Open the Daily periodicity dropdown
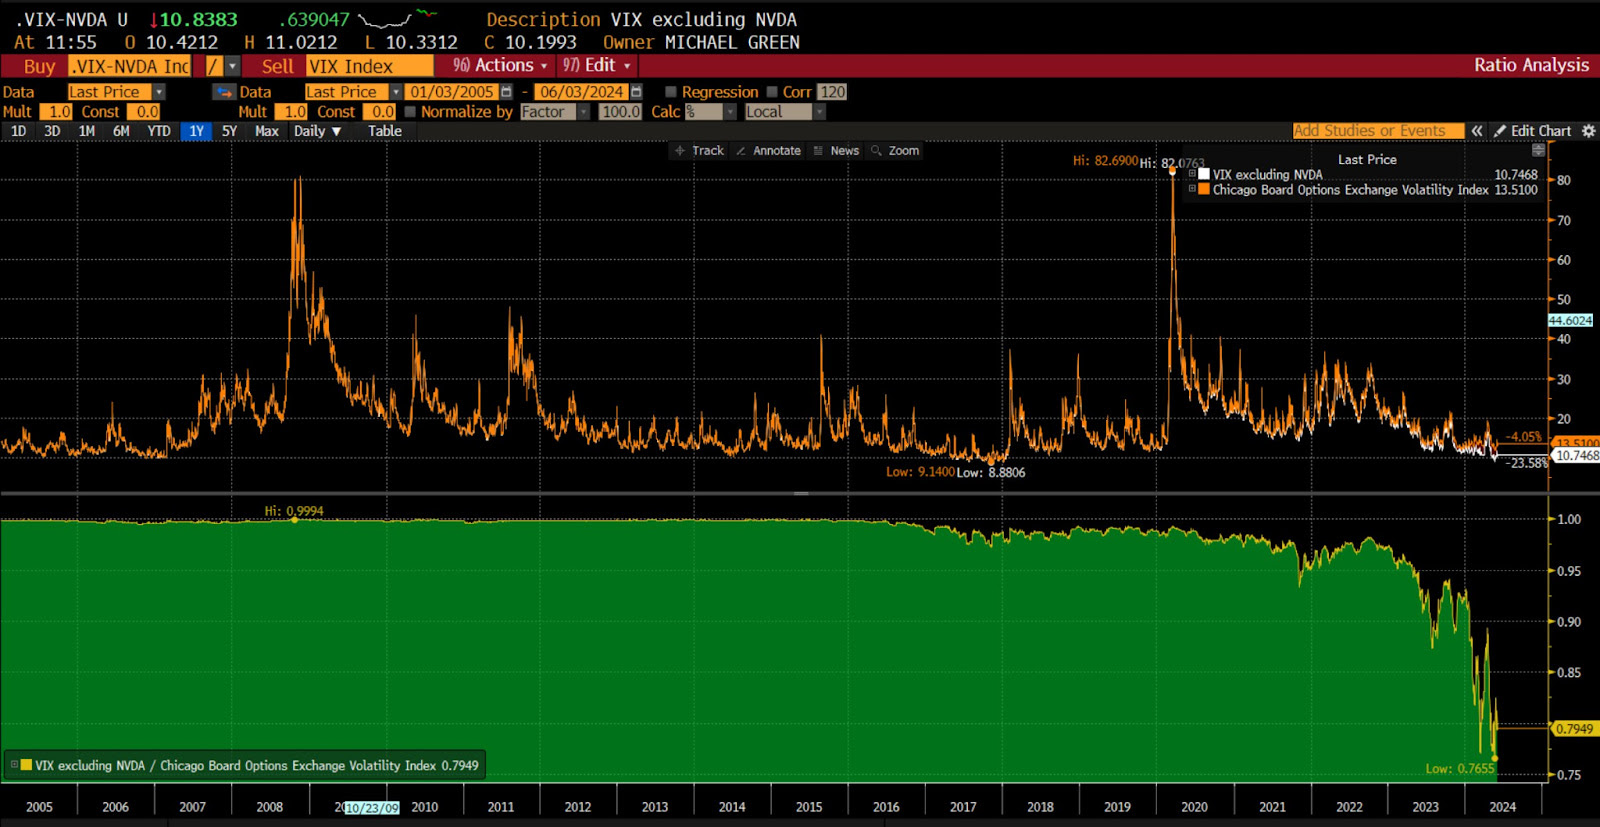The image size is (1600, 827). (317, 131)
